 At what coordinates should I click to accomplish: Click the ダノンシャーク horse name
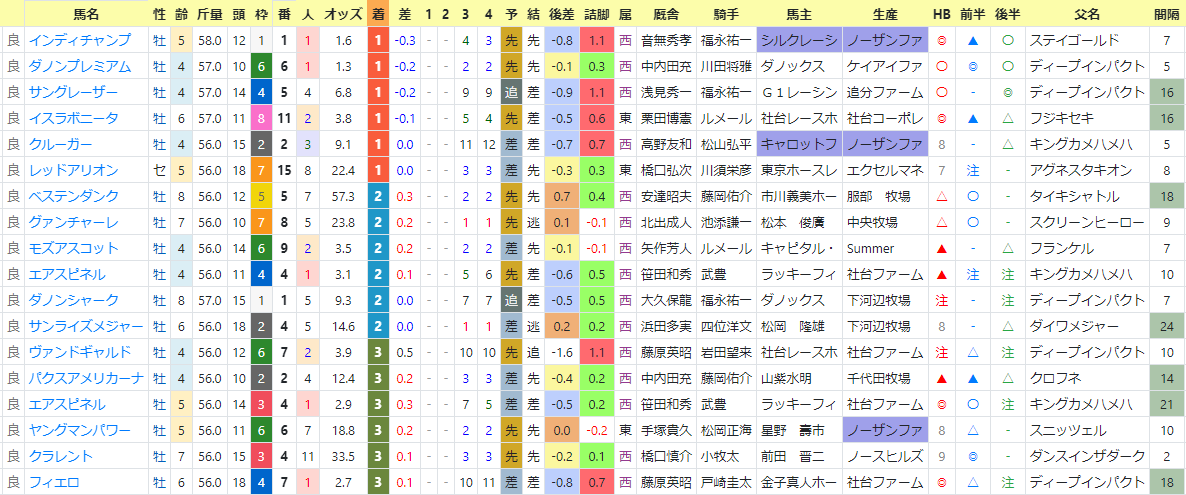73,300
